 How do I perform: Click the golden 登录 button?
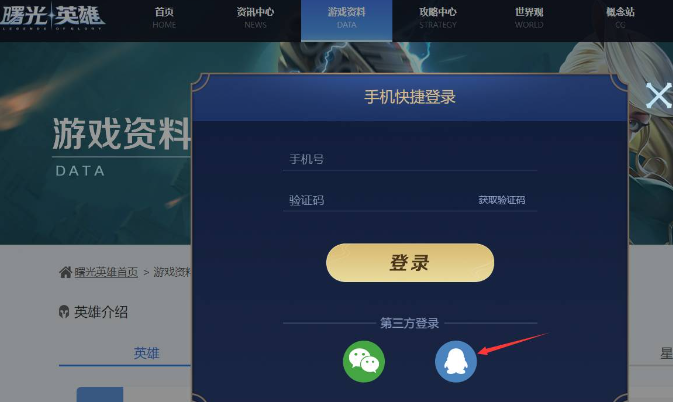[410, 263]
